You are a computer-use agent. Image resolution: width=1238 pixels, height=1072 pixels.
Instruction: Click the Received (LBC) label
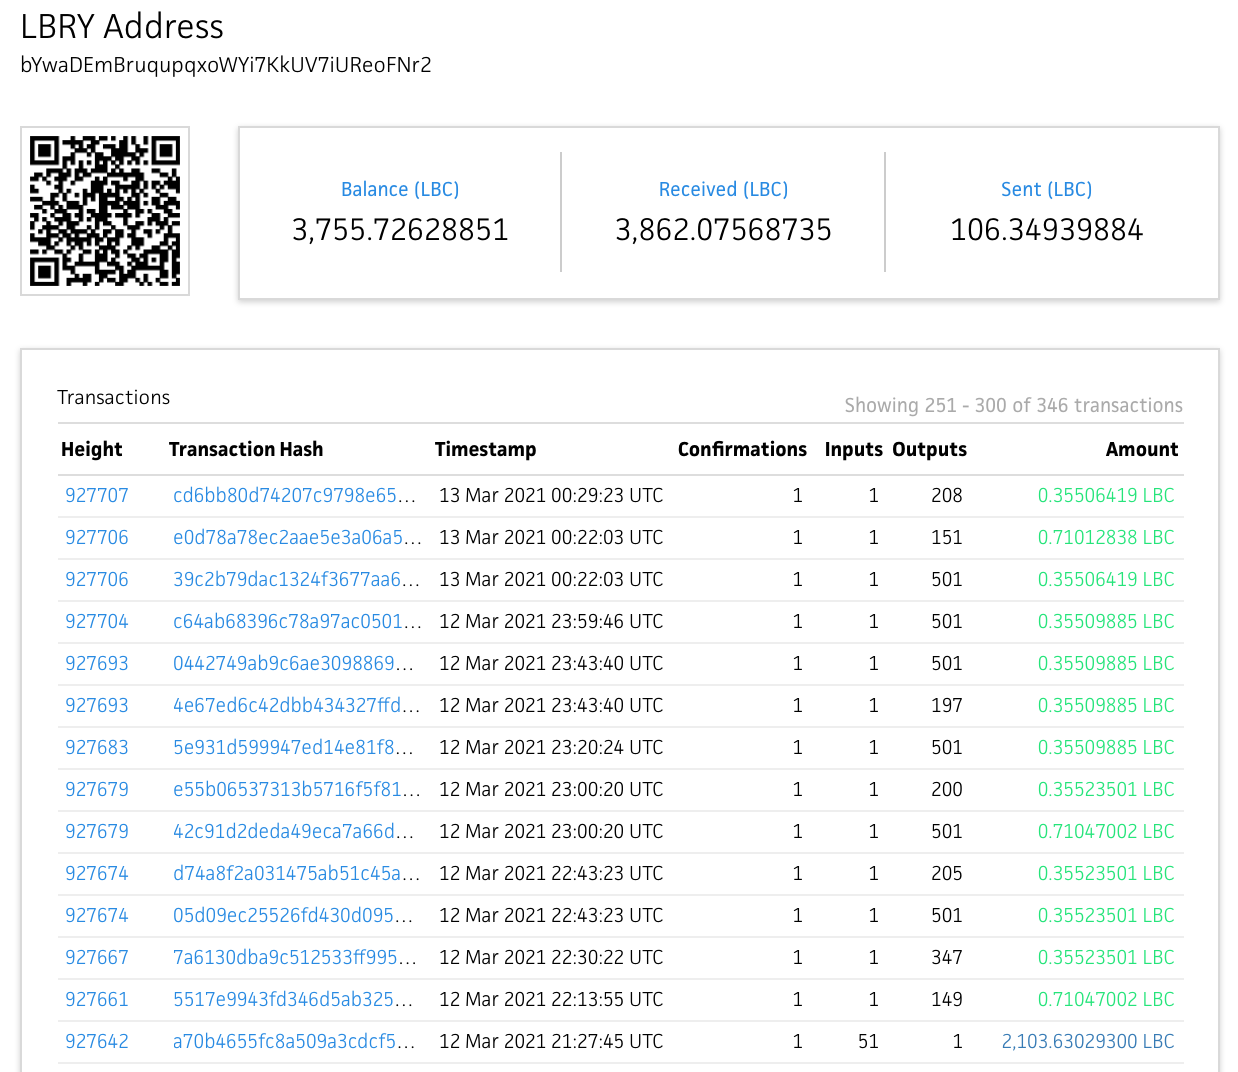click(723, 189)
